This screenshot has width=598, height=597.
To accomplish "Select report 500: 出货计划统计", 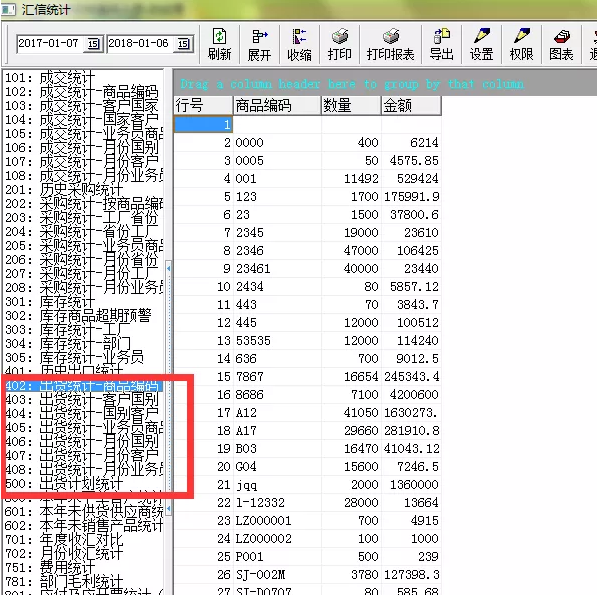I will point(64,484).
